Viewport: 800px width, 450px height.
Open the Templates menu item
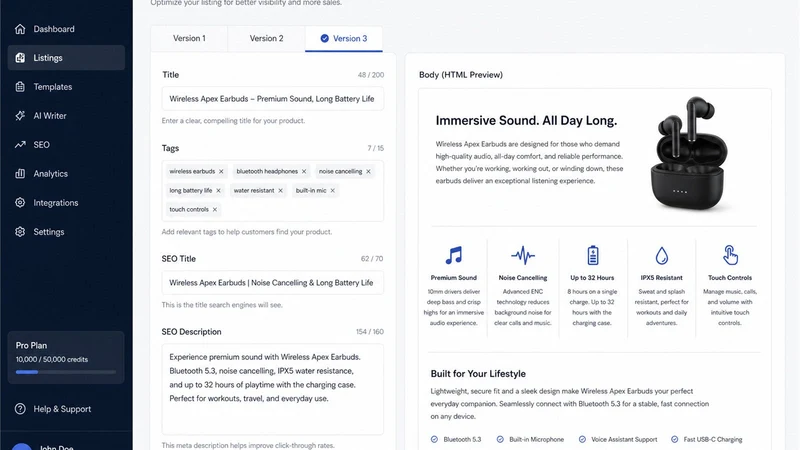(x=66, y=87)
